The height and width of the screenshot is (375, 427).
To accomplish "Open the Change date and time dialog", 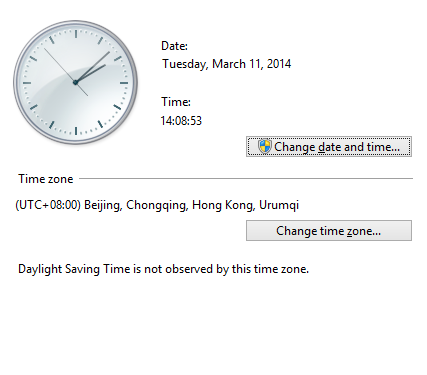I will pos(329,147).
